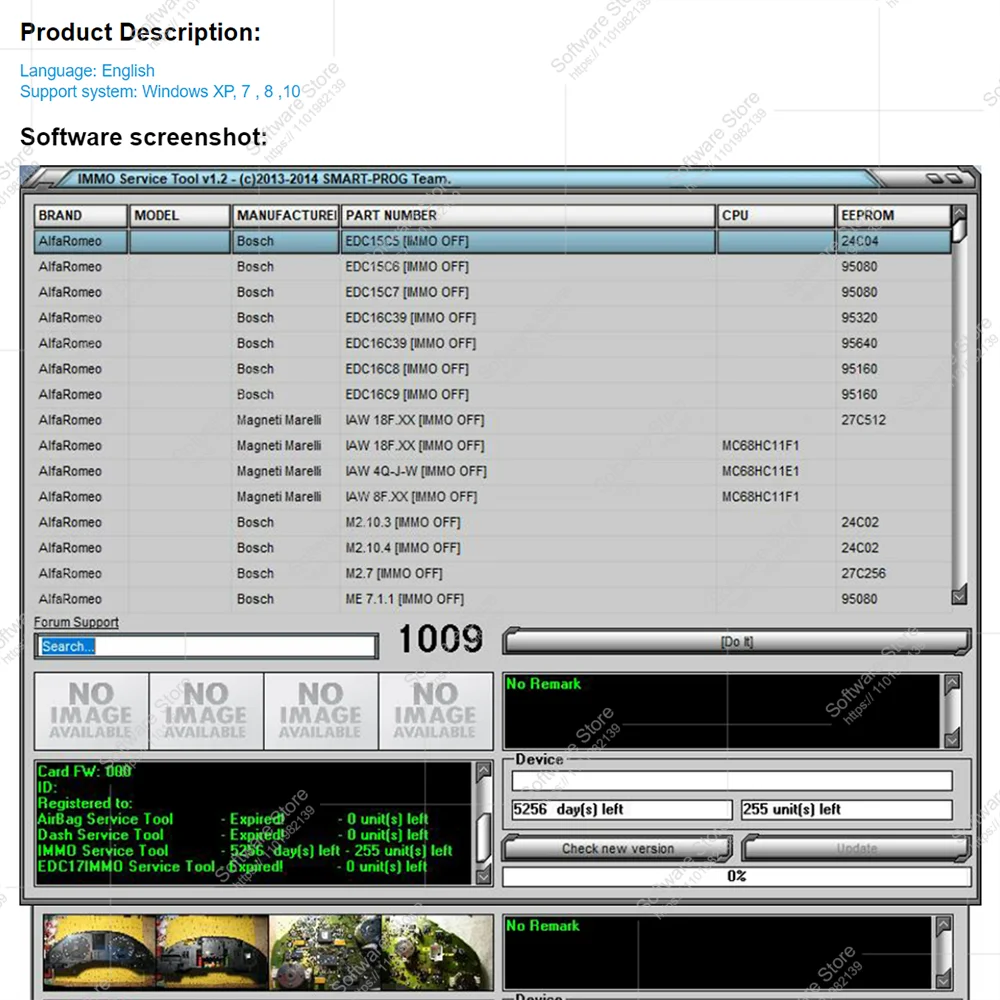Sort table by BRAND column header

coord(80,216)
